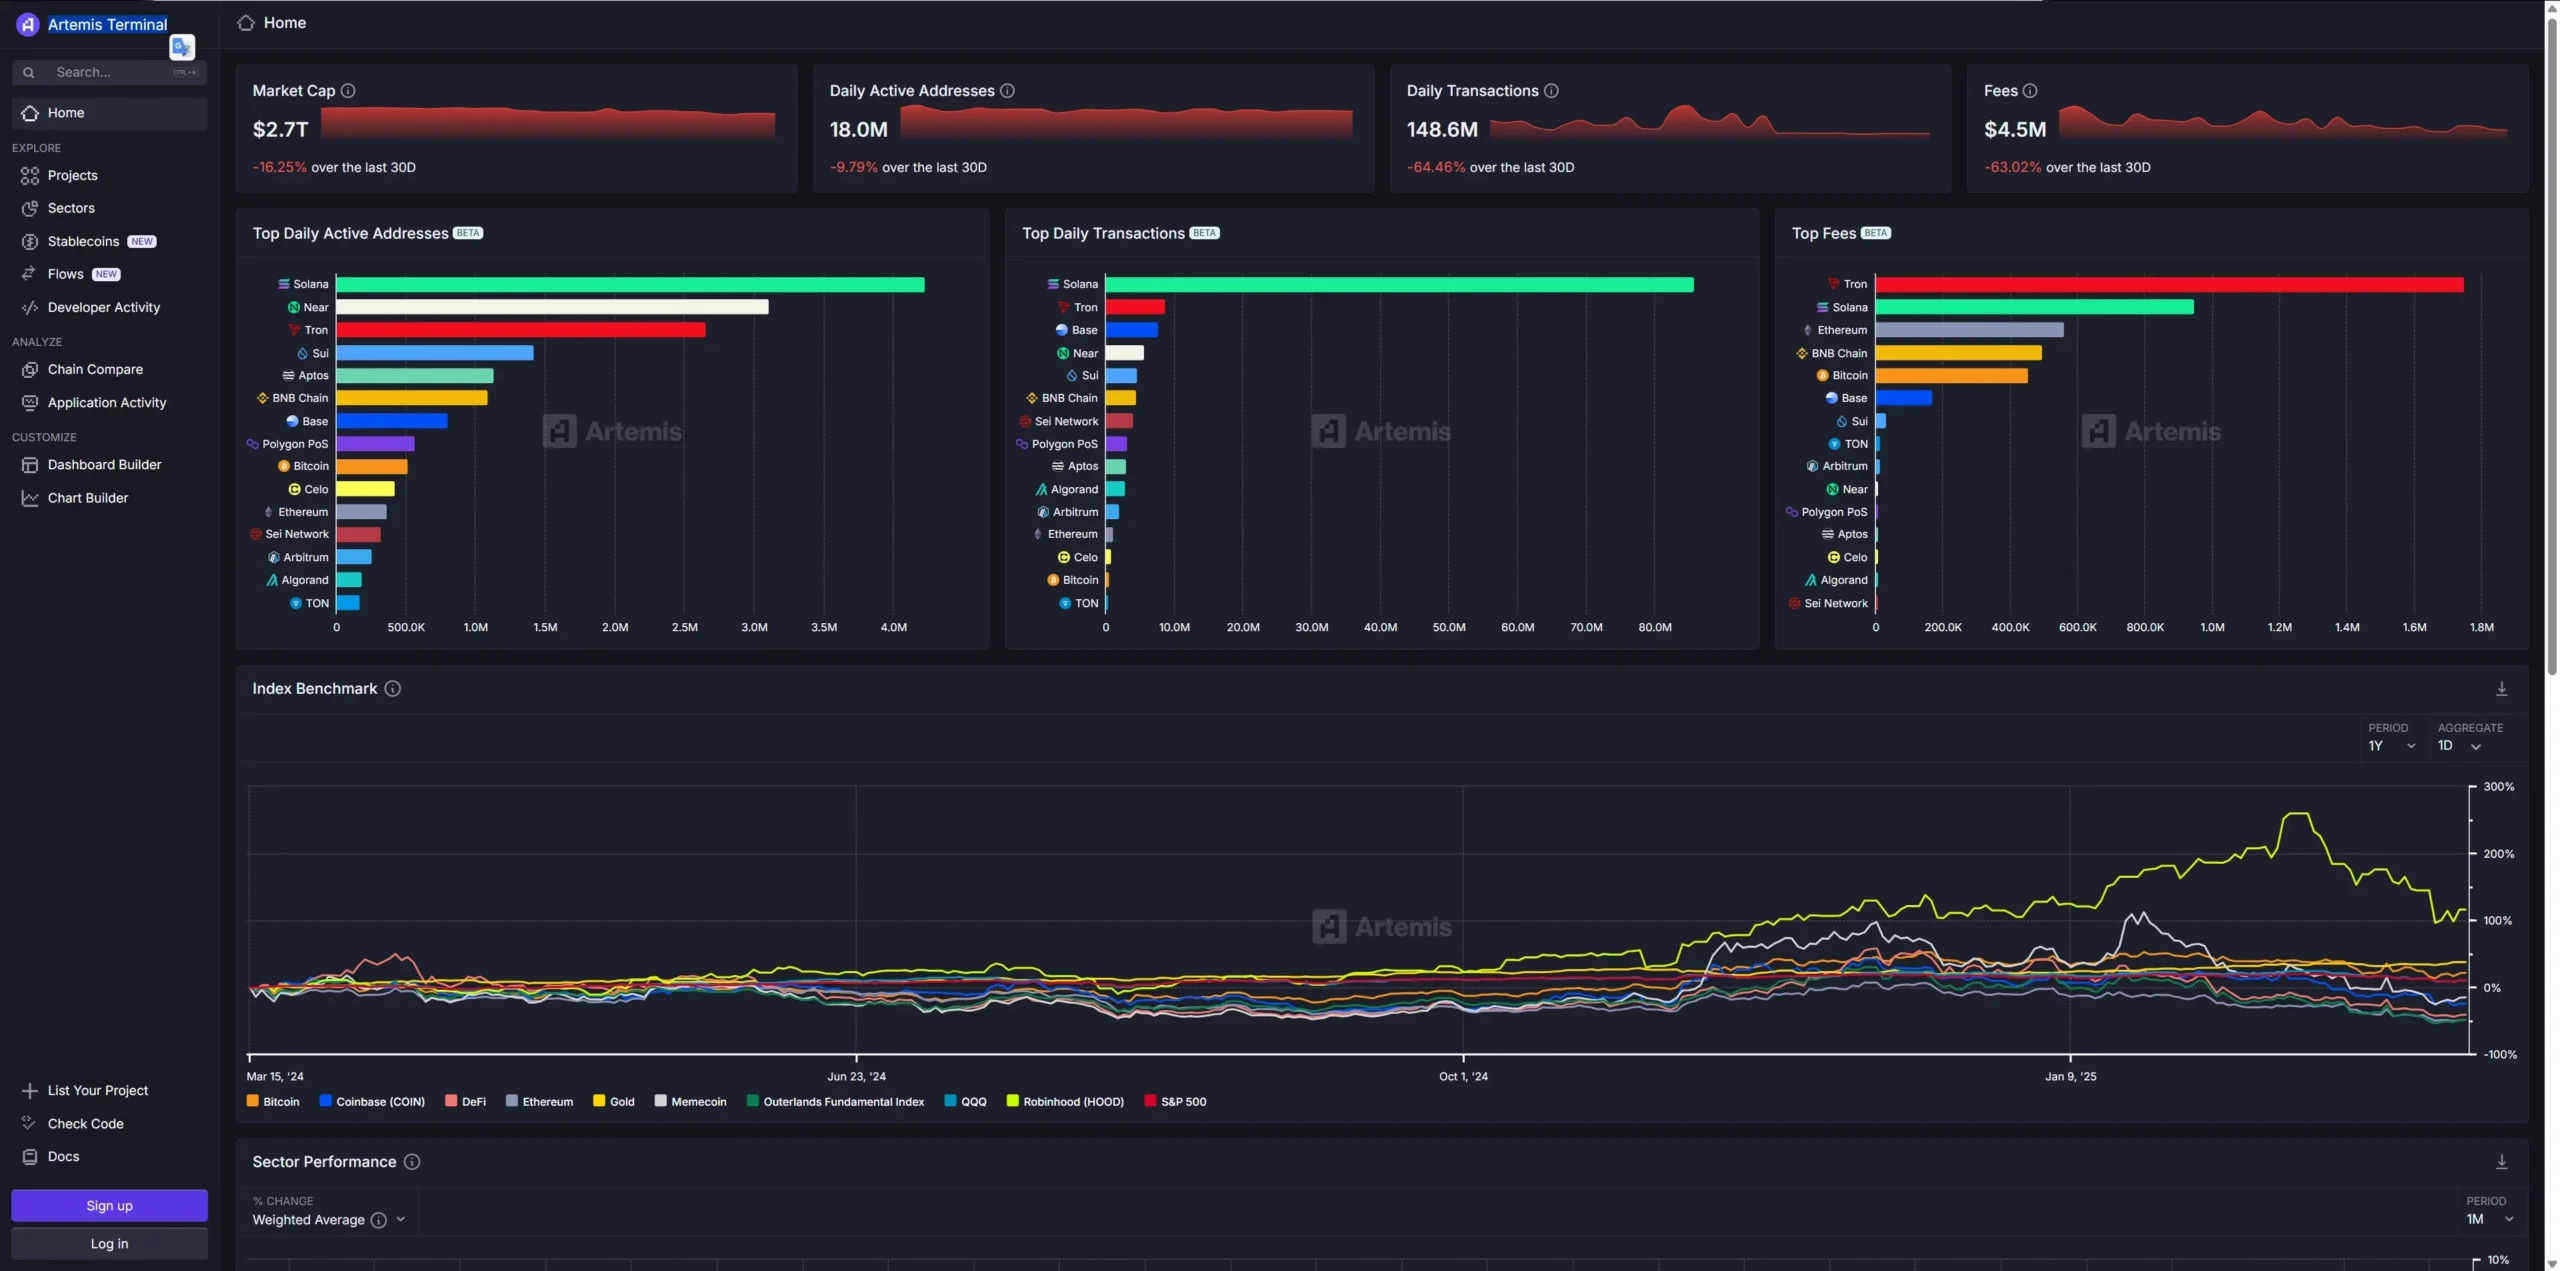This screenshot has height=1271, width=2560.
Task: Click the Docs book icon
Action: (30, 1156)
